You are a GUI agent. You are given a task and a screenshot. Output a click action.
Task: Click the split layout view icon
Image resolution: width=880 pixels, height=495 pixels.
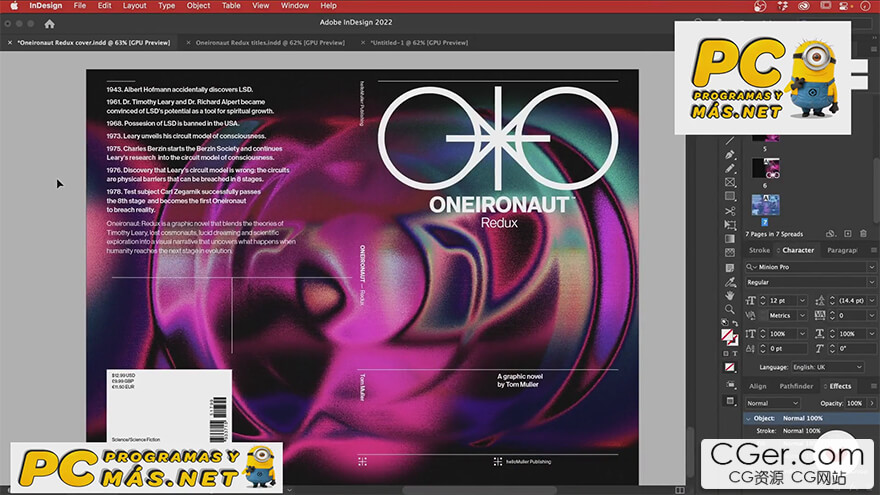pos(680,491)
